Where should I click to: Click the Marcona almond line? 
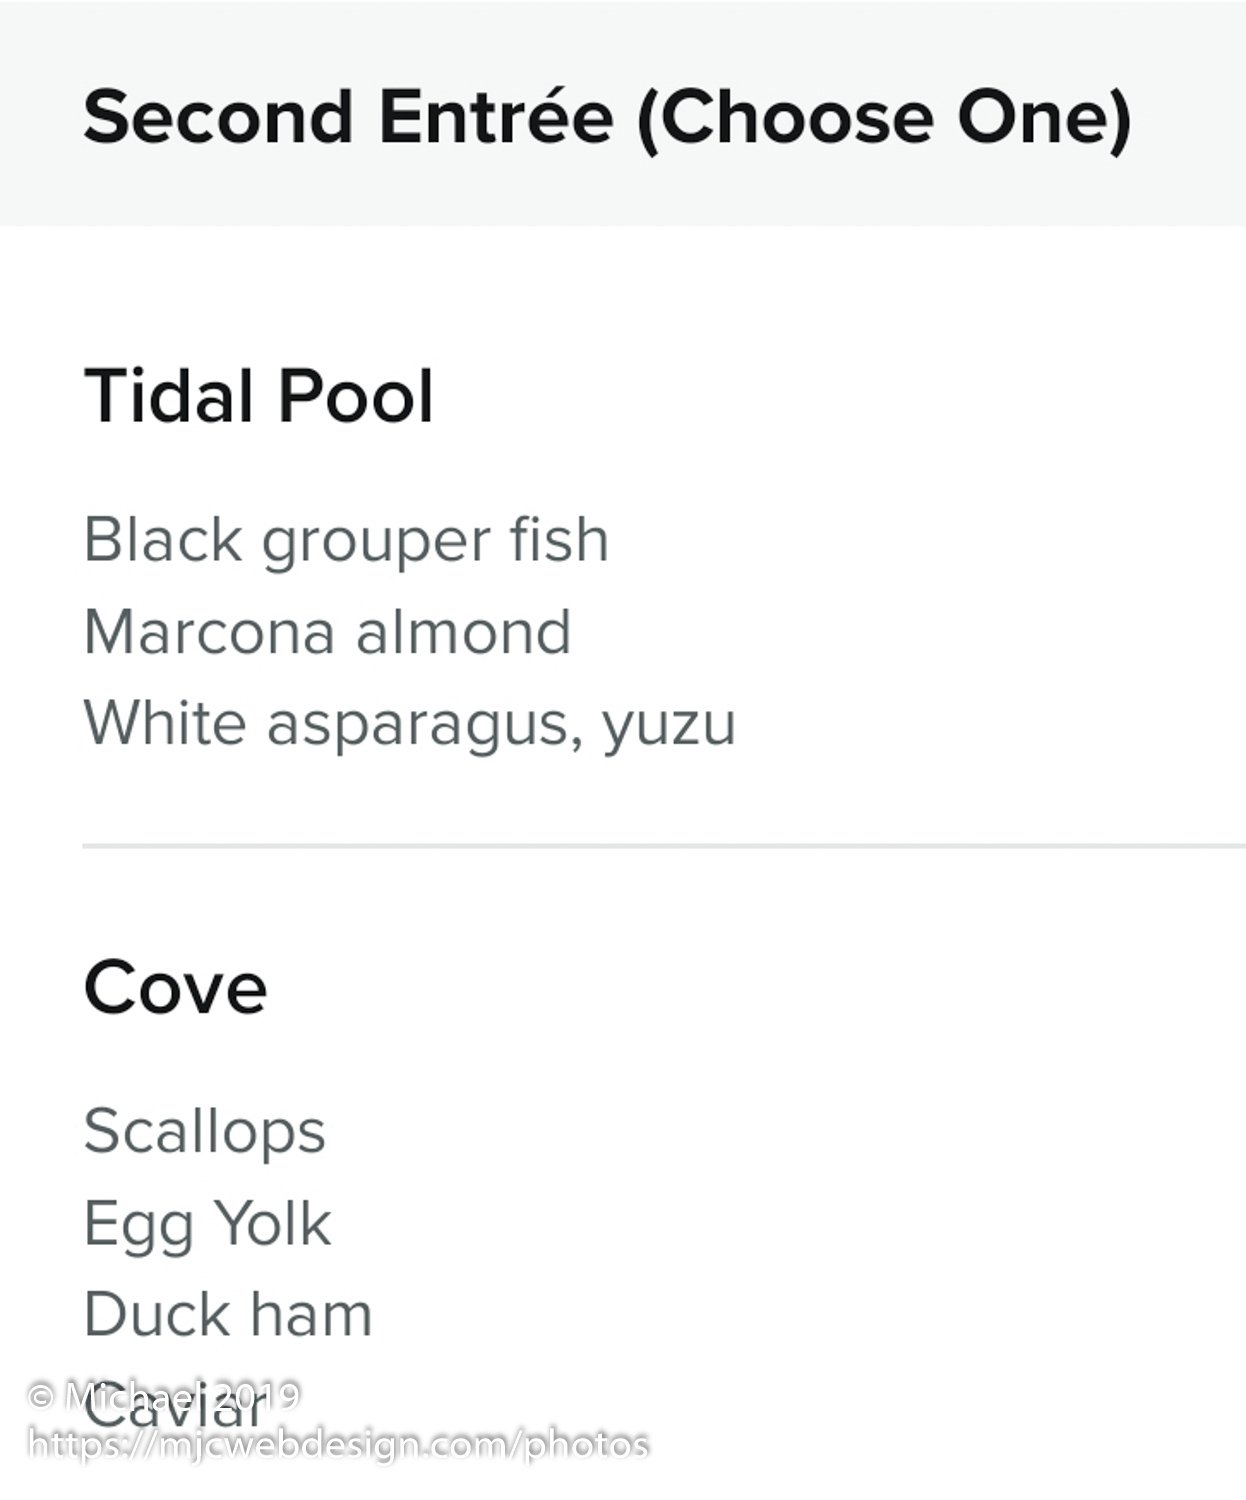(x=327, y=632)
